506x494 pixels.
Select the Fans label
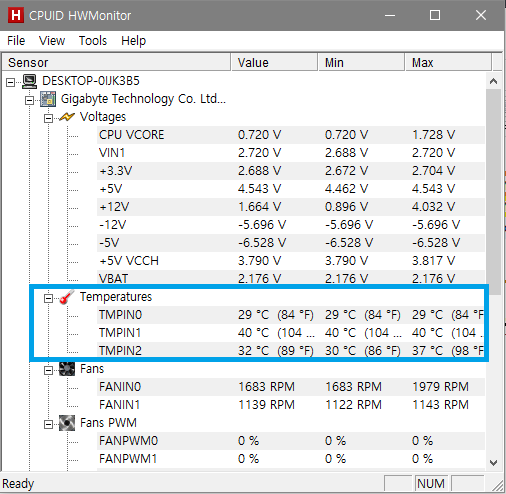[92, 369]
